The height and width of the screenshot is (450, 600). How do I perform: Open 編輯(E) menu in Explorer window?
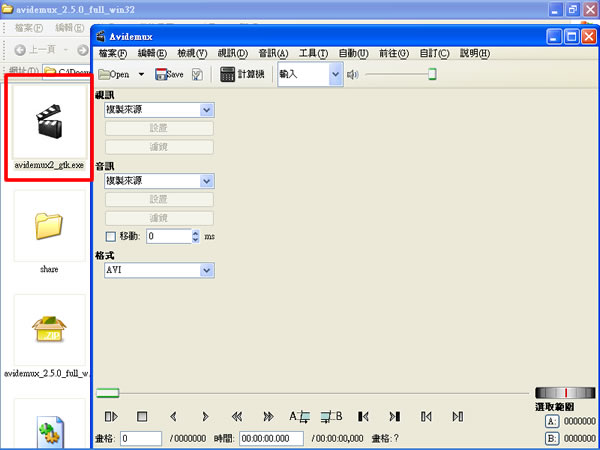[x=70, y=28]
